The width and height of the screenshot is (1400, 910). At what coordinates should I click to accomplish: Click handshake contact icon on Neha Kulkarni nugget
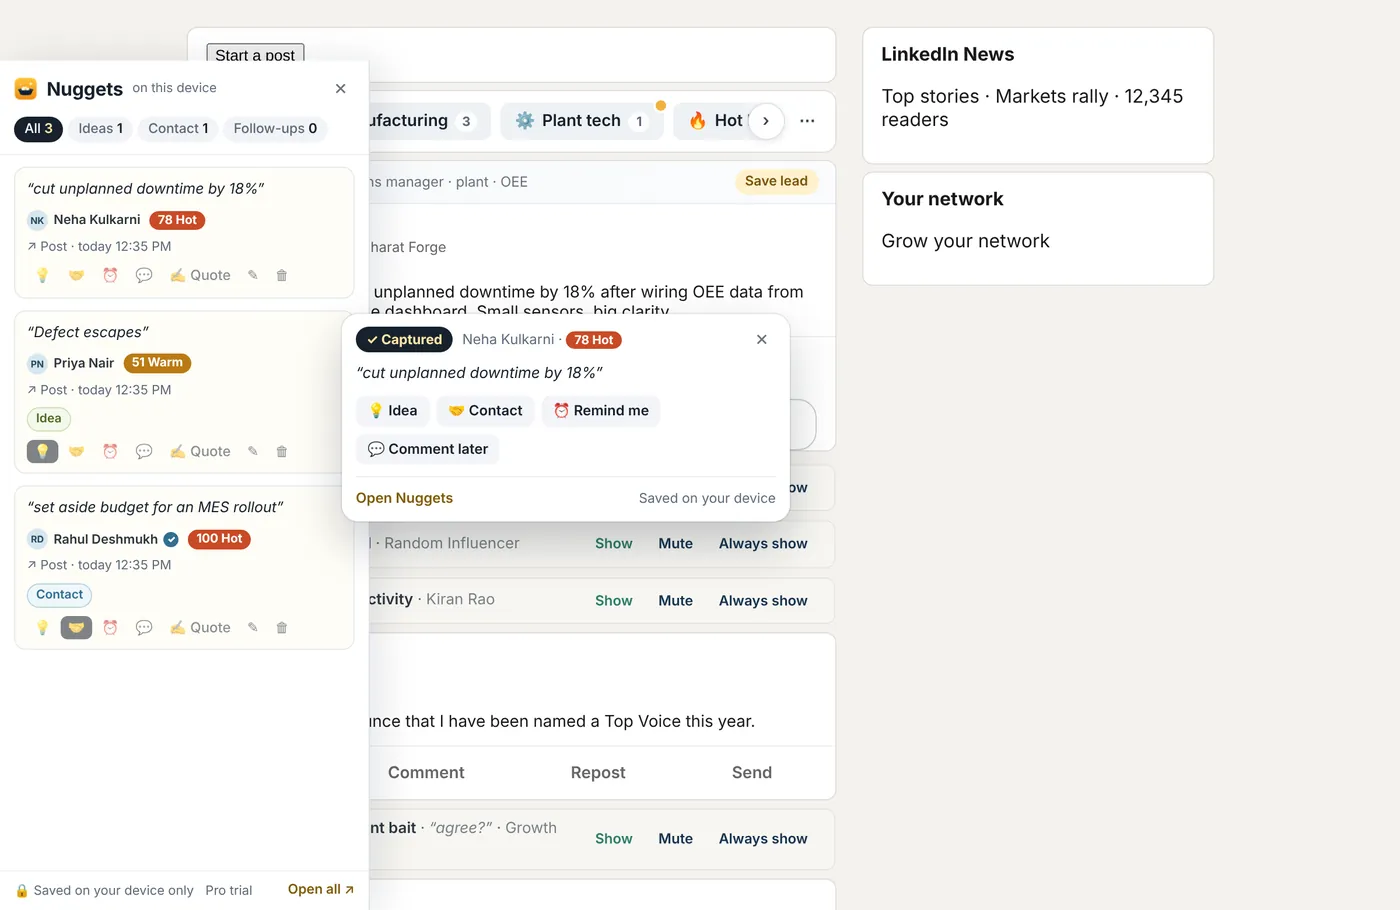76,275
